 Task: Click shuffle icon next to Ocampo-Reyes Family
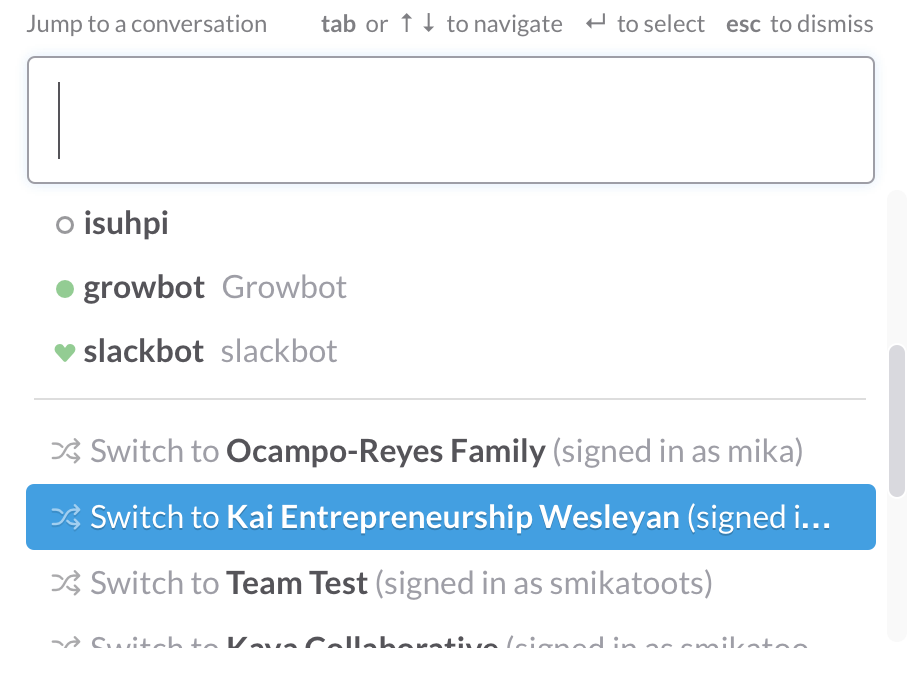click(65, 452)
